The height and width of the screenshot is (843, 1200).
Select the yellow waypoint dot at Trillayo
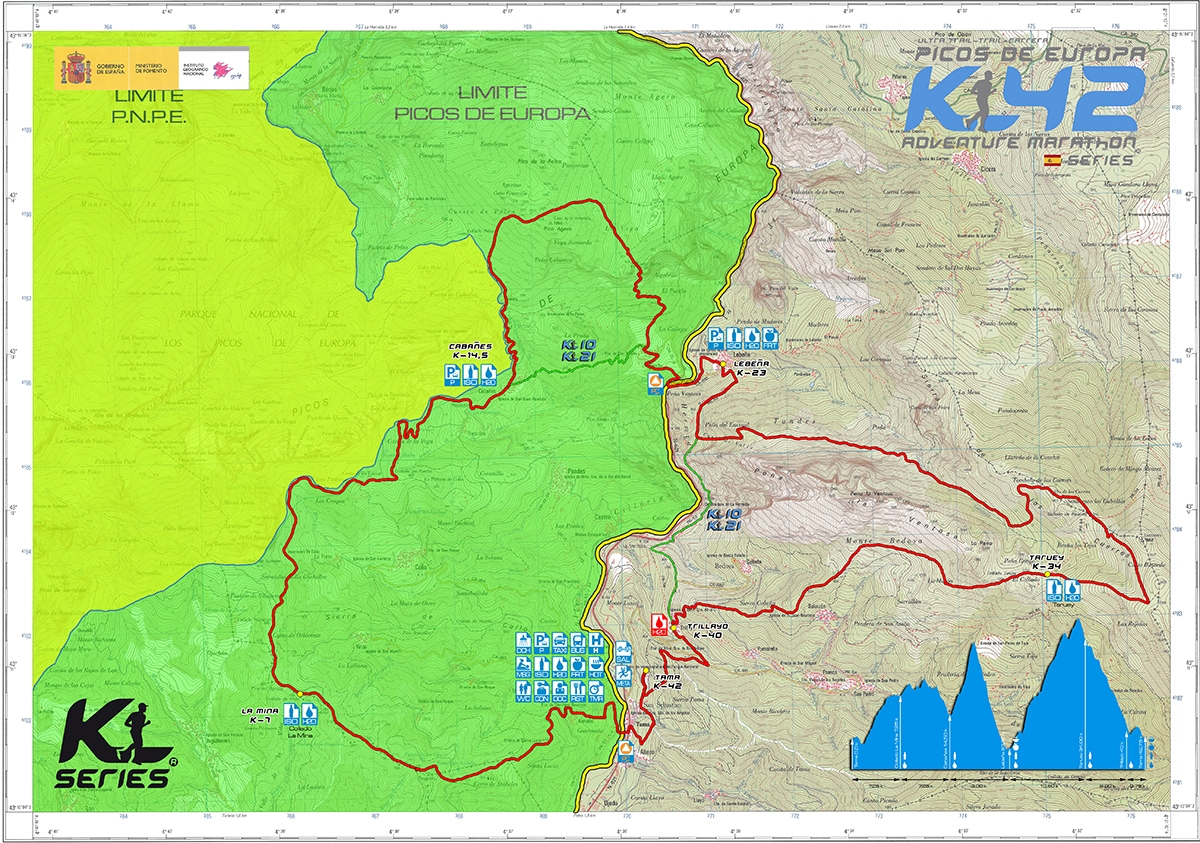[675, 626]
